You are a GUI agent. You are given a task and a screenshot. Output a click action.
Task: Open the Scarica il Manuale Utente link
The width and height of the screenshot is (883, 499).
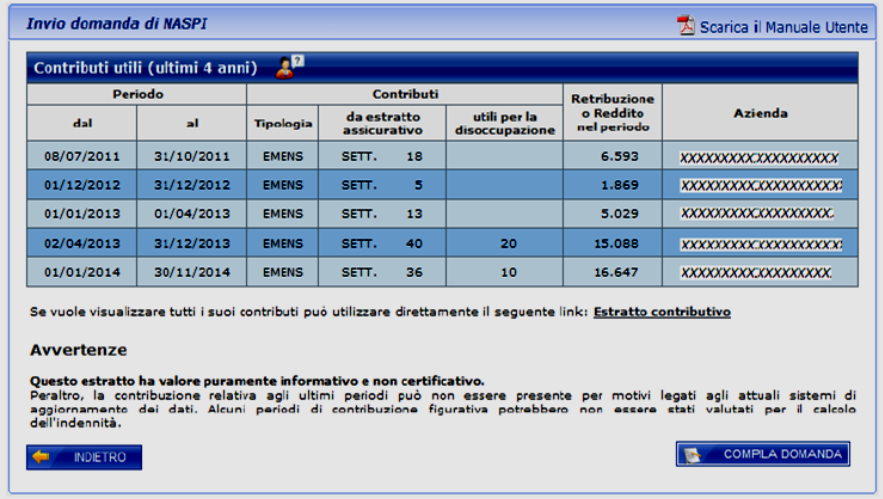click(x=783, y=27)
